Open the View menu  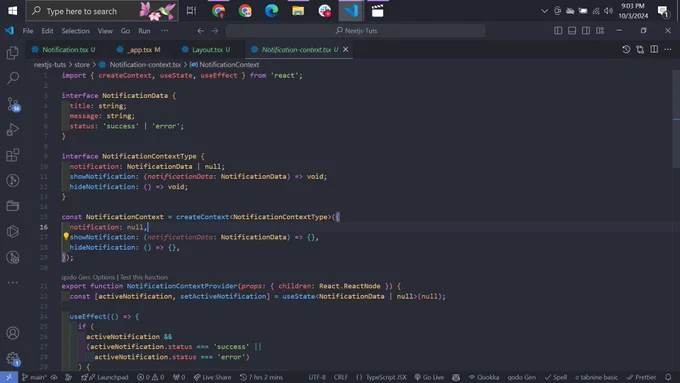105,31
